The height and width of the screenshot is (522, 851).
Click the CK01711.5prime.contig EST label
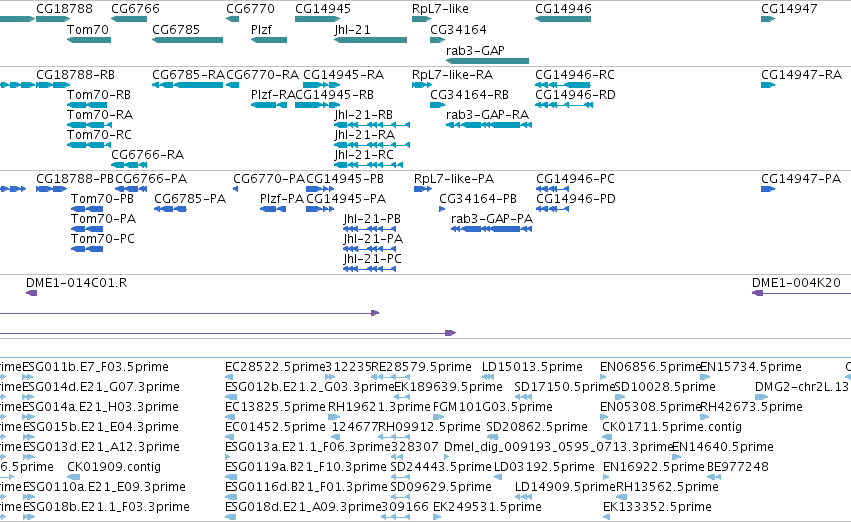point(672,428)
